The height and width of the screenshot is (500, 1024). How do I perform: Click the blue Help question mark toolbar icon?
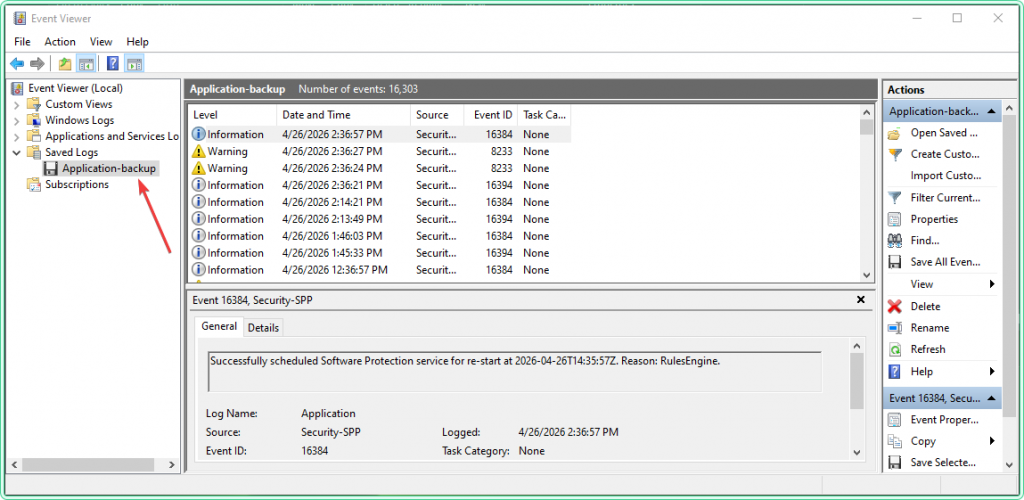point(113,64)
